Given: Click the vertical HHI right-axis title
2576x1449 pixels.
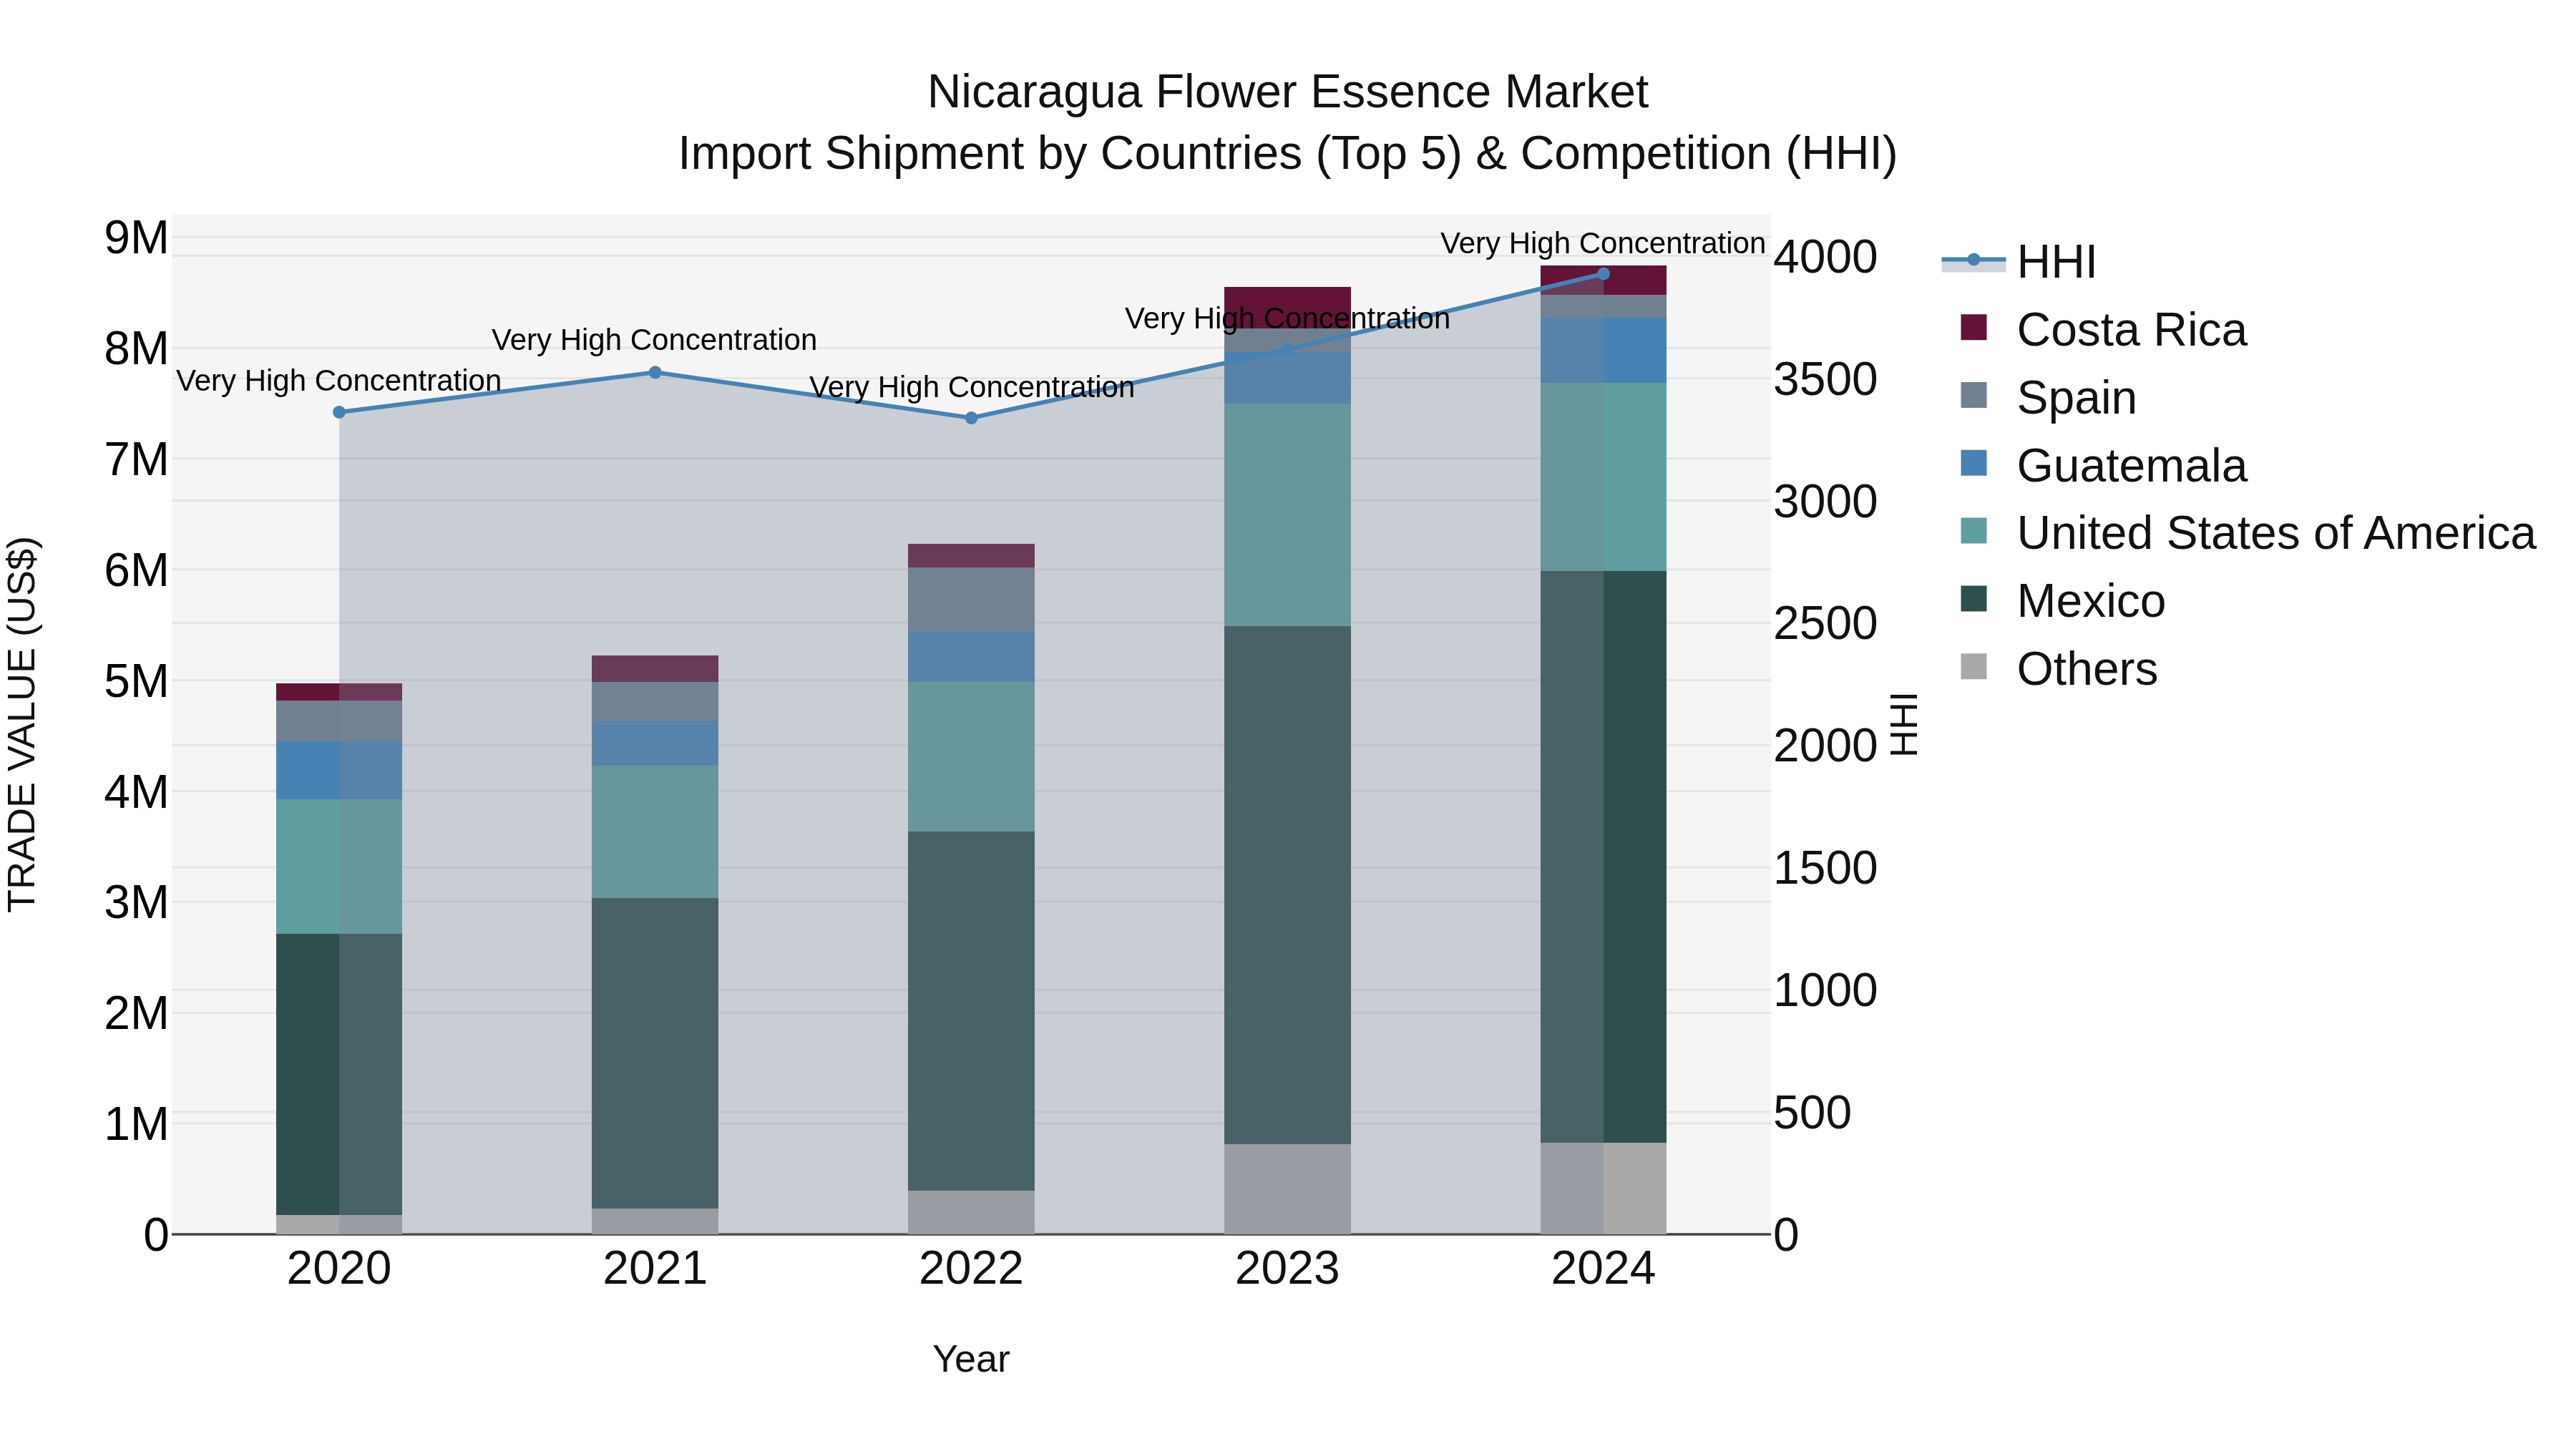Looking at the screenshot, I should (1904, 725).
